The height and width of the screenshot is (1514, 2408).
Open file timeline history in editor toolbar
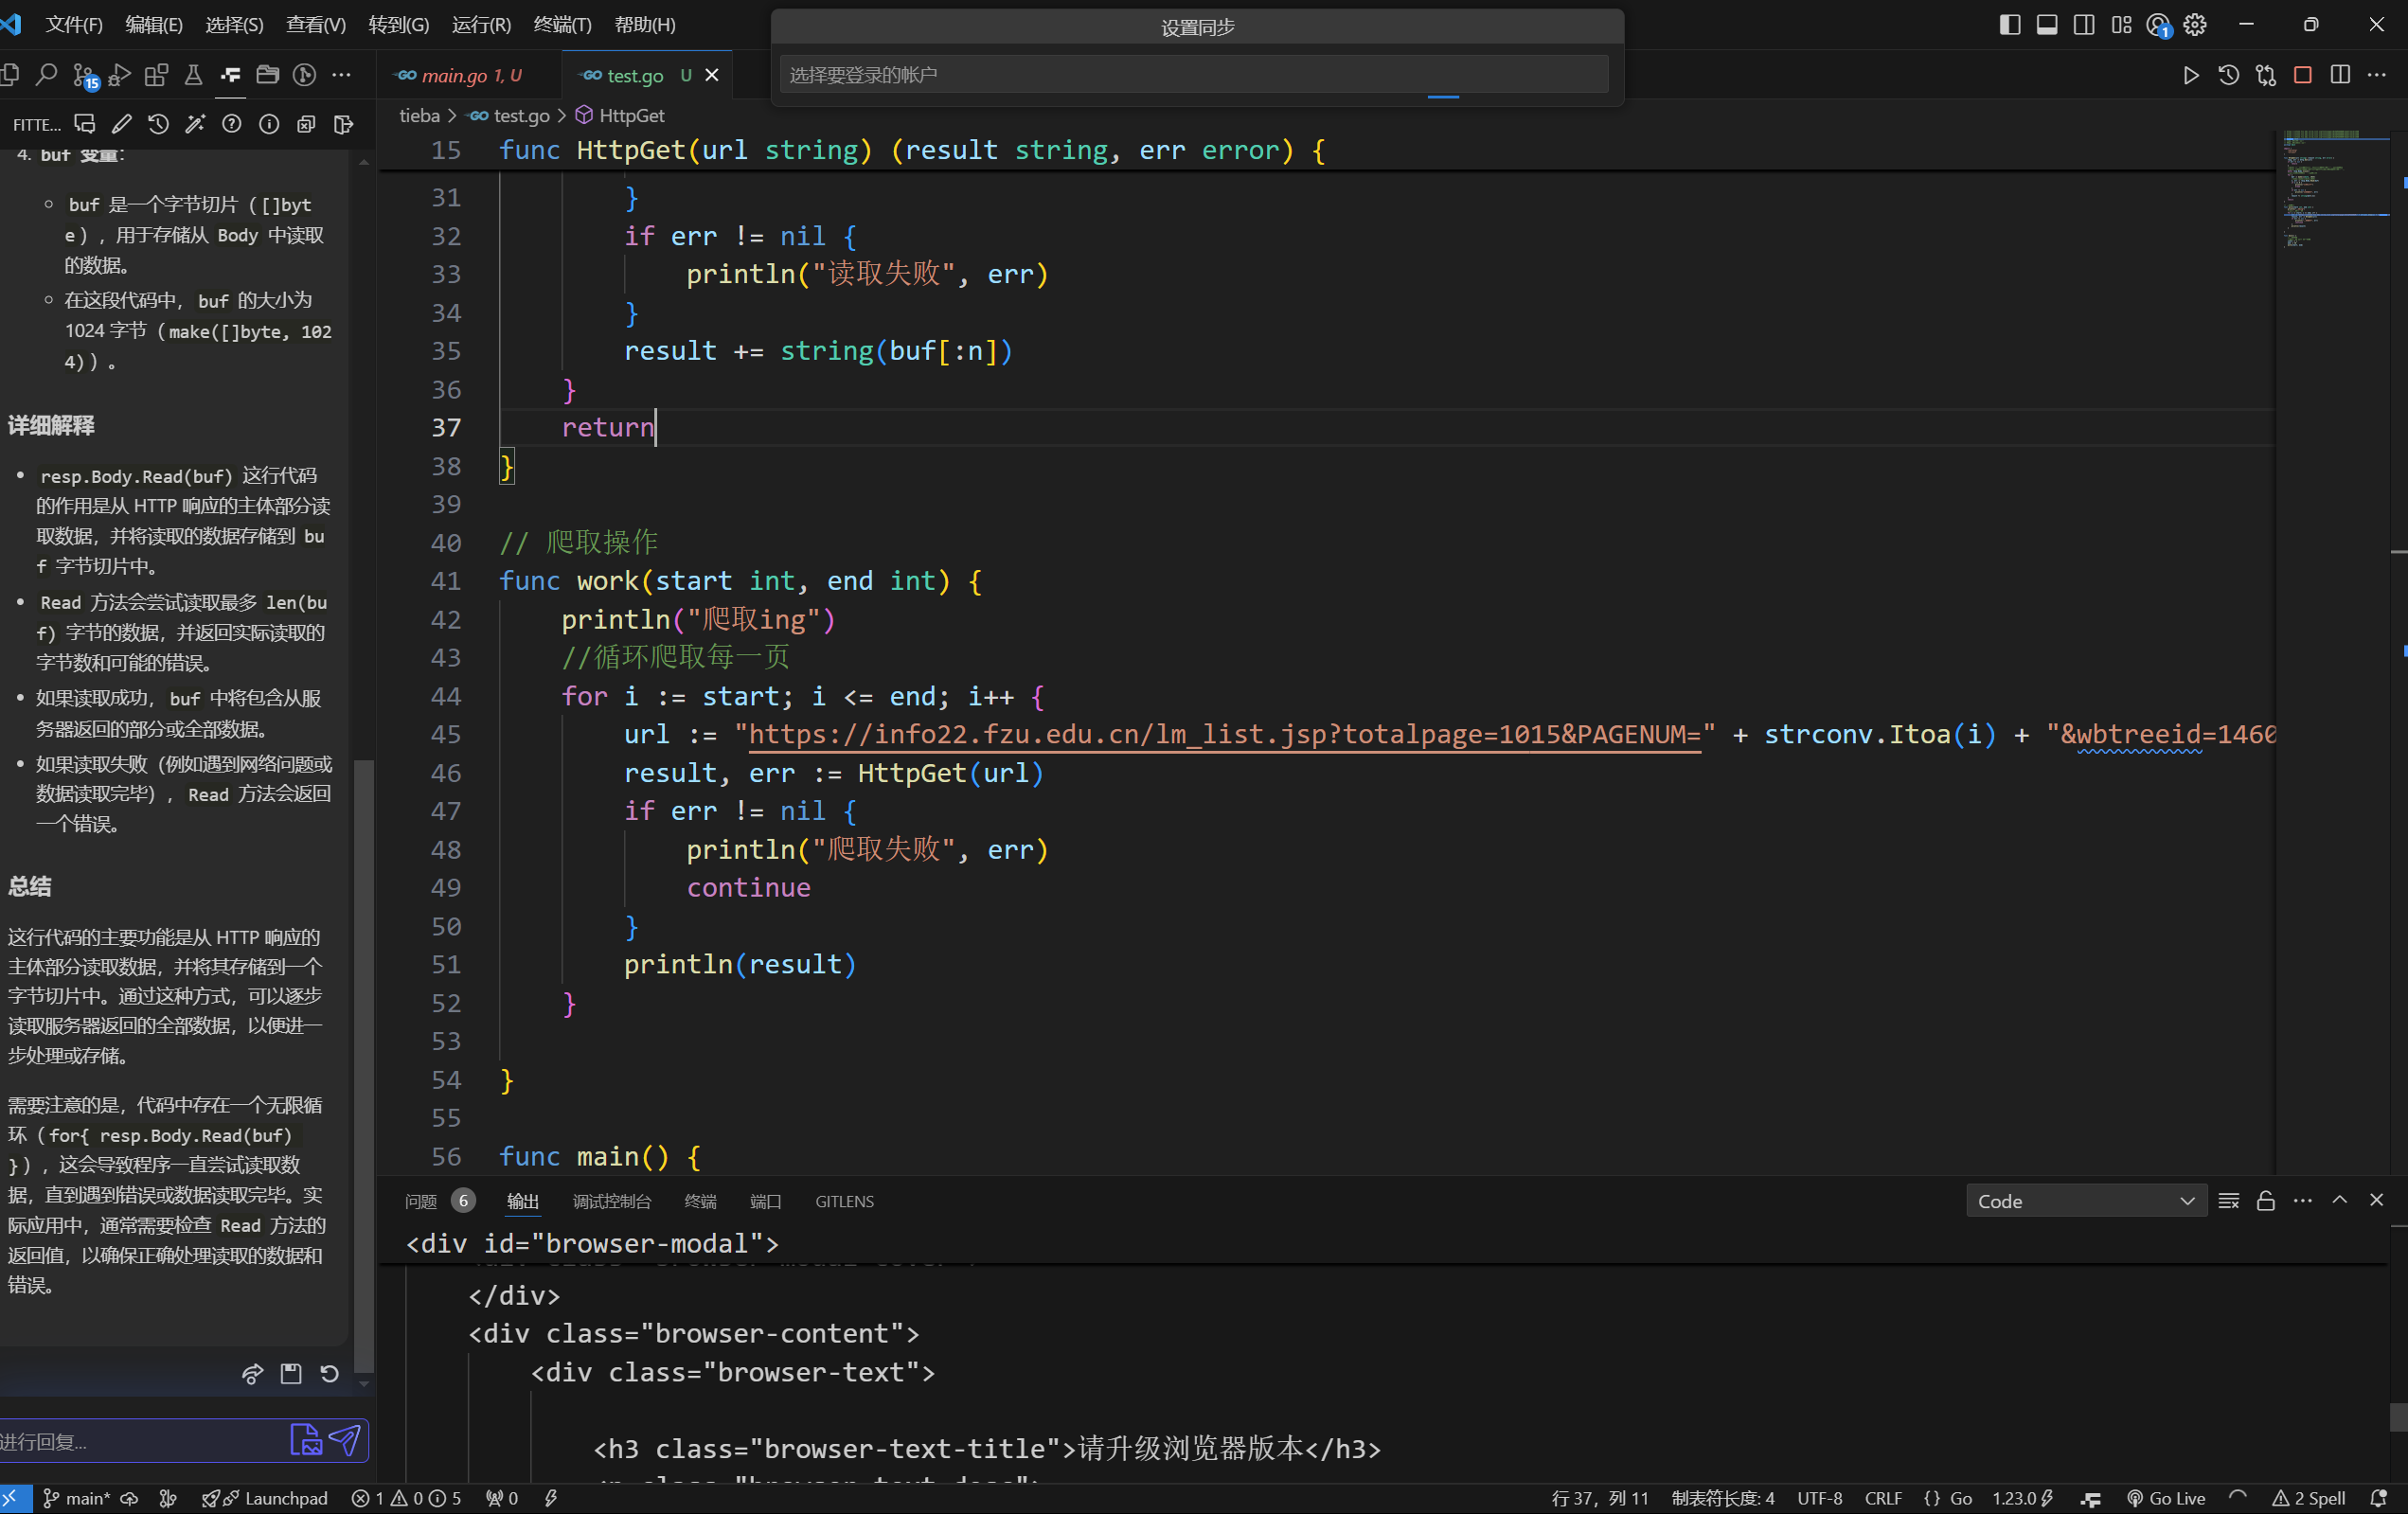pyautogui.click(x=2229, y=75)
